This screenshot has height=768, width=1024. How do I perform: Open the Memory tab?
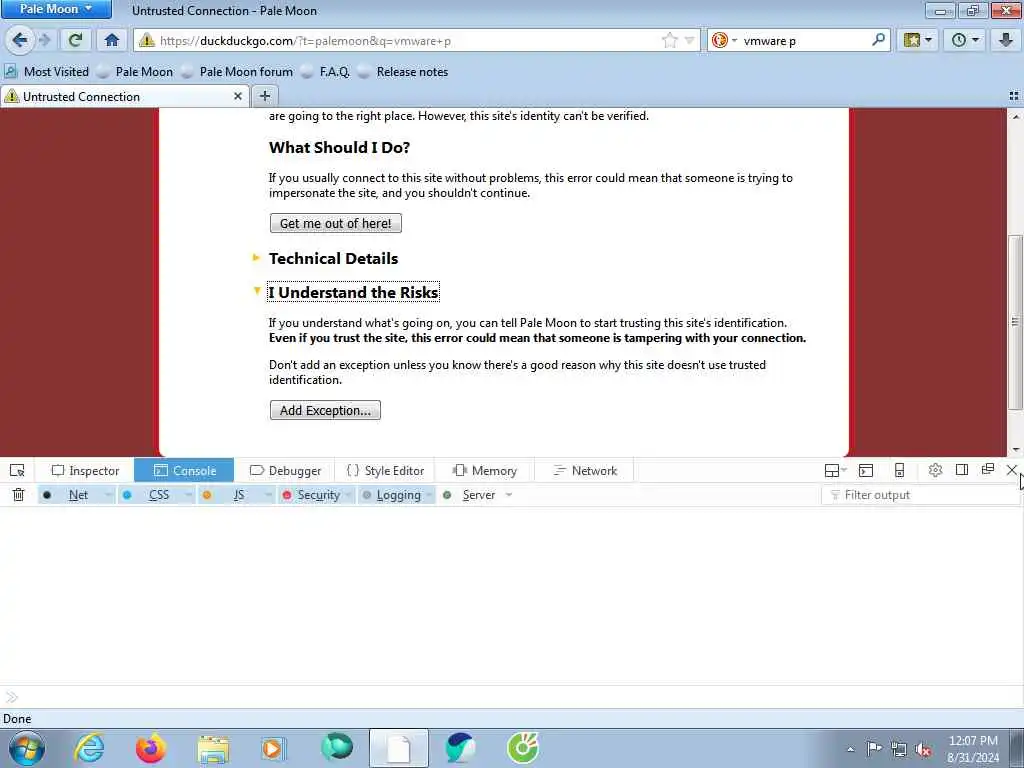[485, 470]
